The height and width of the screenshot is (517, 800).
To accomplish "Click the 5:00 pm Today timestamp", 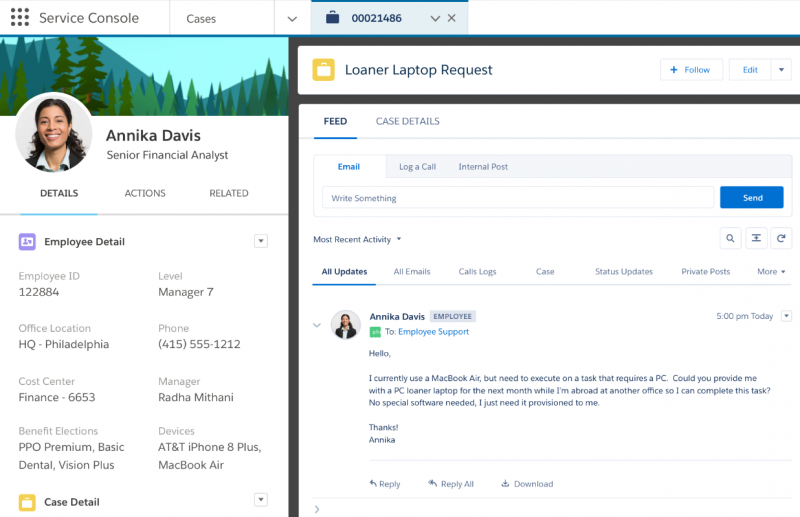I will tap(744, 316).
